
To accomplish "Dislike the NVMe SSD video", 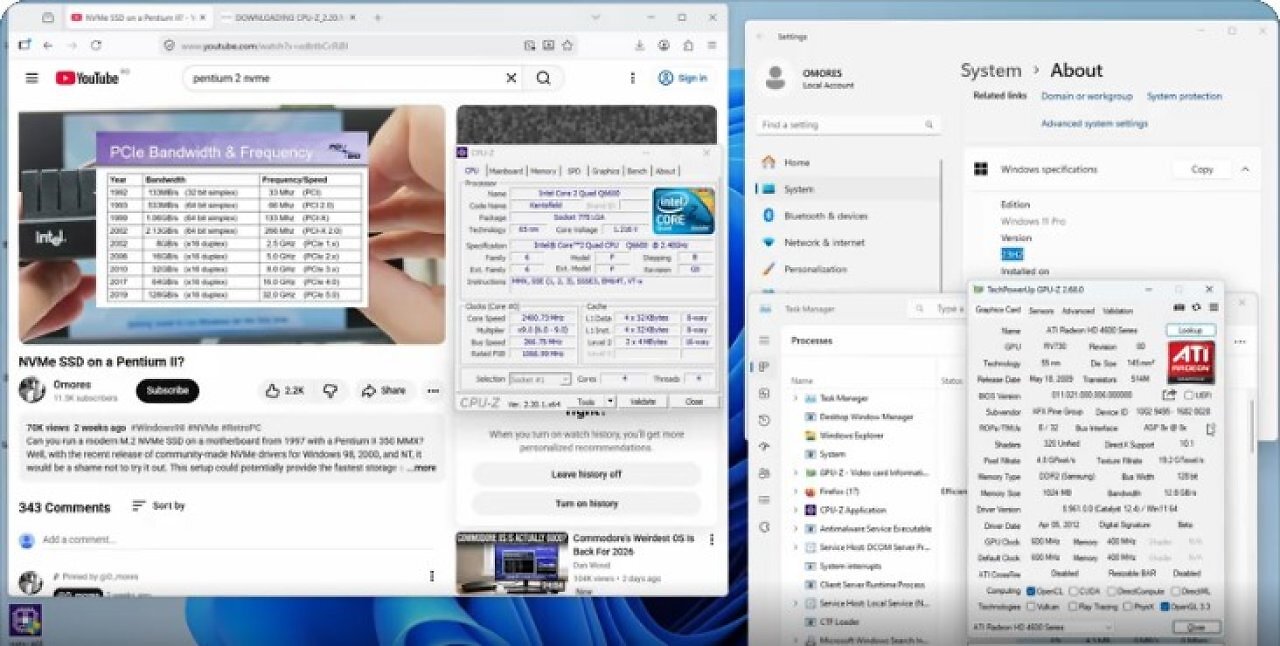I will tap(330, 391).
